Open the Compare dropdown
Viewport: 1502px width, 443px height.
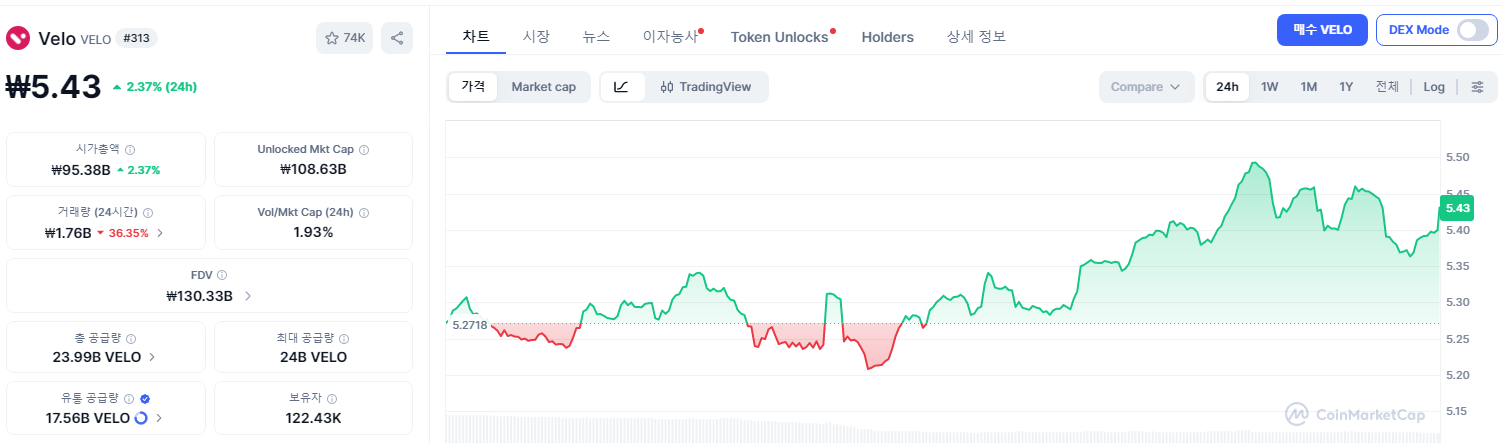[x=1146, y=87]
